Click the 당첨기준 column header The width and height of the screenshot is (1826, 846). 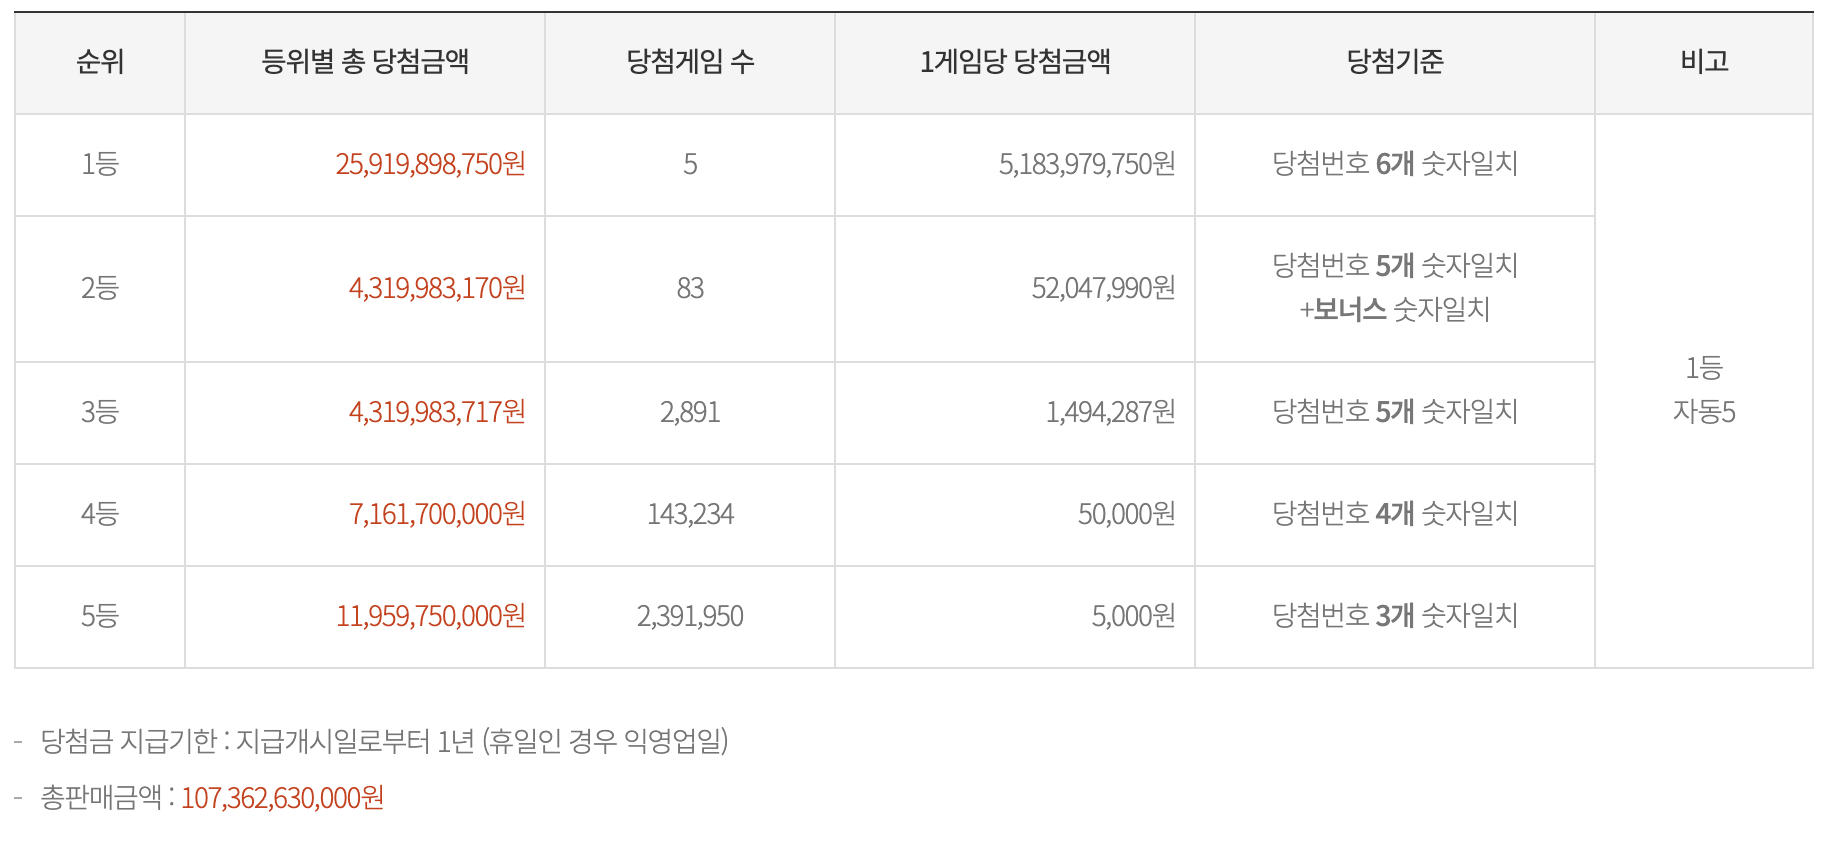point(1395,62)
